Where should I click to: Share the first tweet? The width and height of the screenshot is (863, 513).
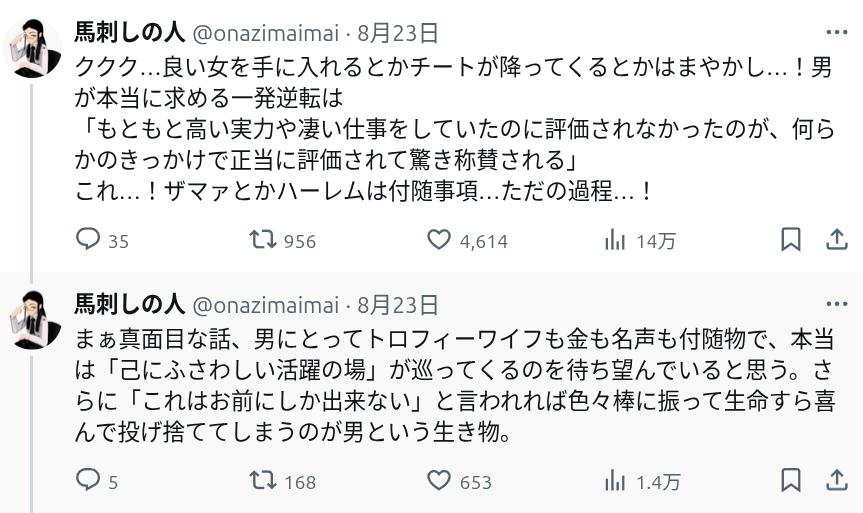click(837, 240)
